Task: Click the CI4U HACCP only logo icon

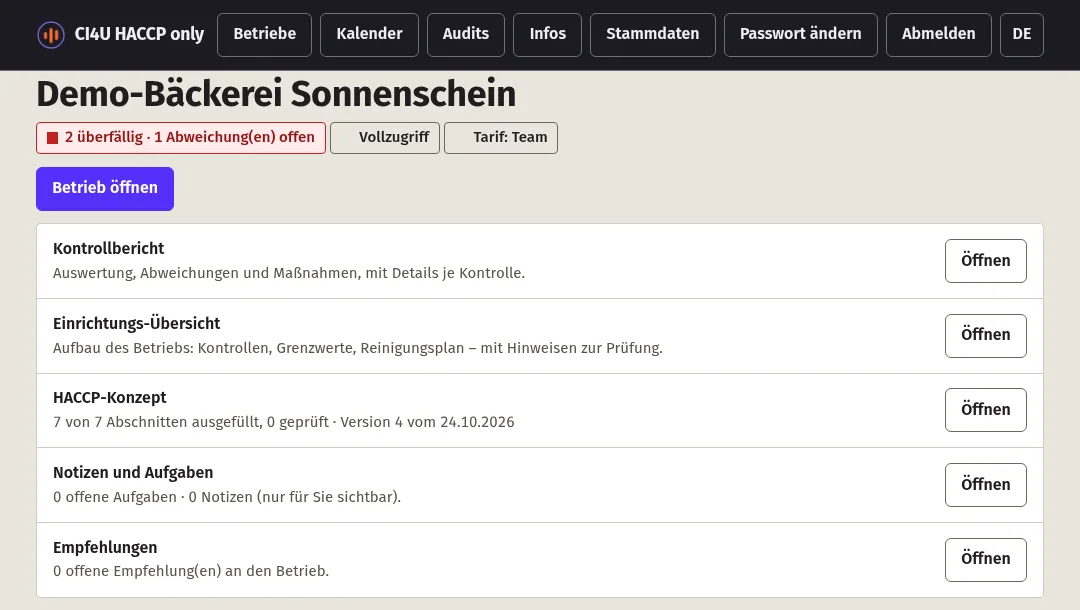Action: 51,34
